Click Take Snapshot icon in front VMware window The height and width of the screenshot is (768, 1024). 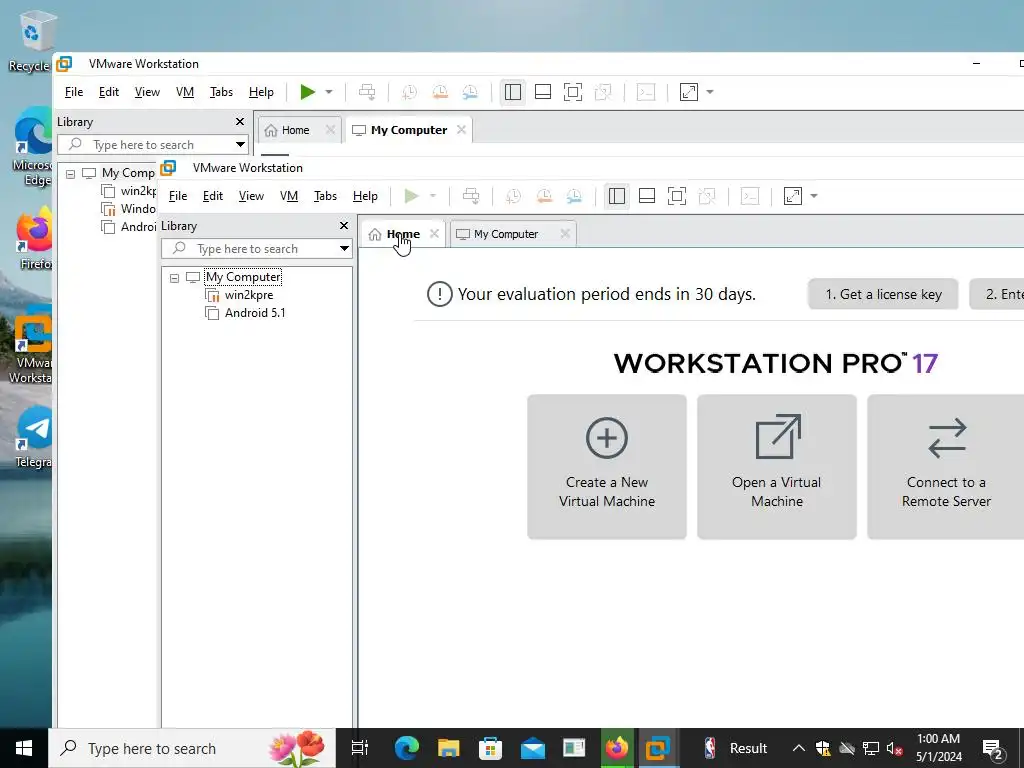click(513, 196)
